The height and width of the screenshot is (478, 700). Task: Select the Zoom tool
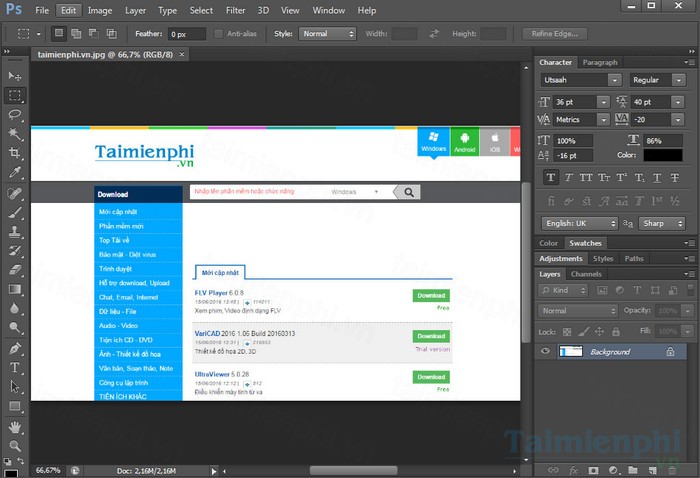pyautogui.click(x=15, y=446)
